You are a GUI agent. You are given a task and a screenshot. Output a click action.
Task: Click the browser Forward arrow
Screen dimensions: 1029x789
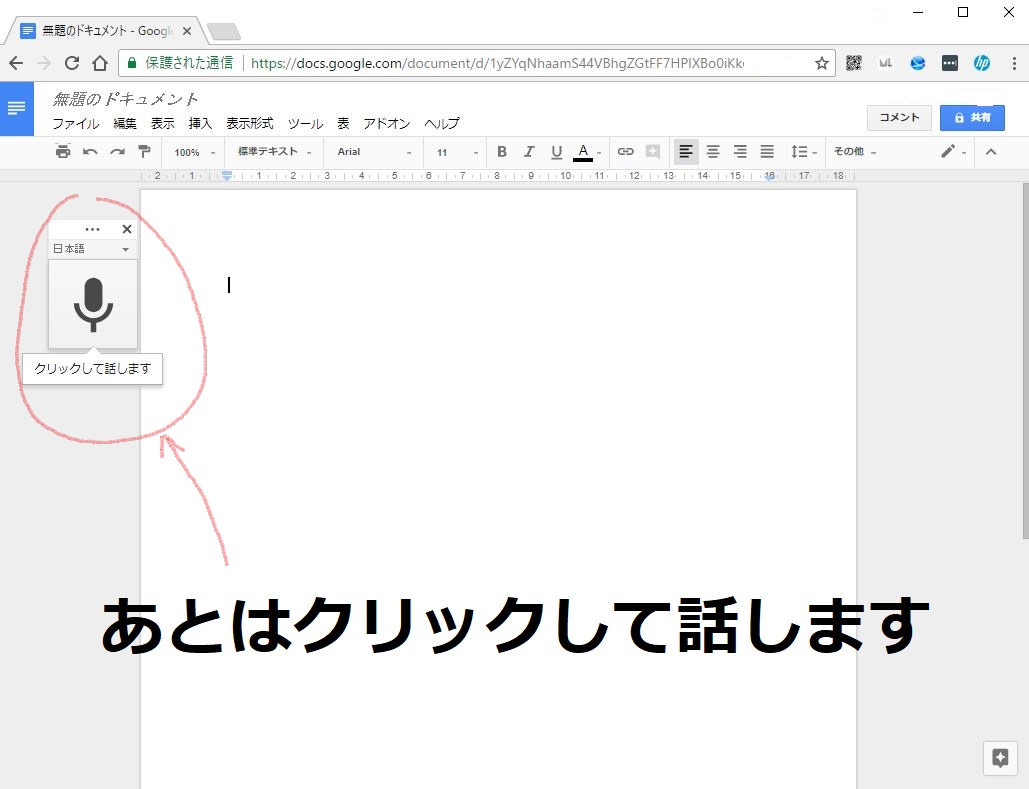tap(44, 63)
